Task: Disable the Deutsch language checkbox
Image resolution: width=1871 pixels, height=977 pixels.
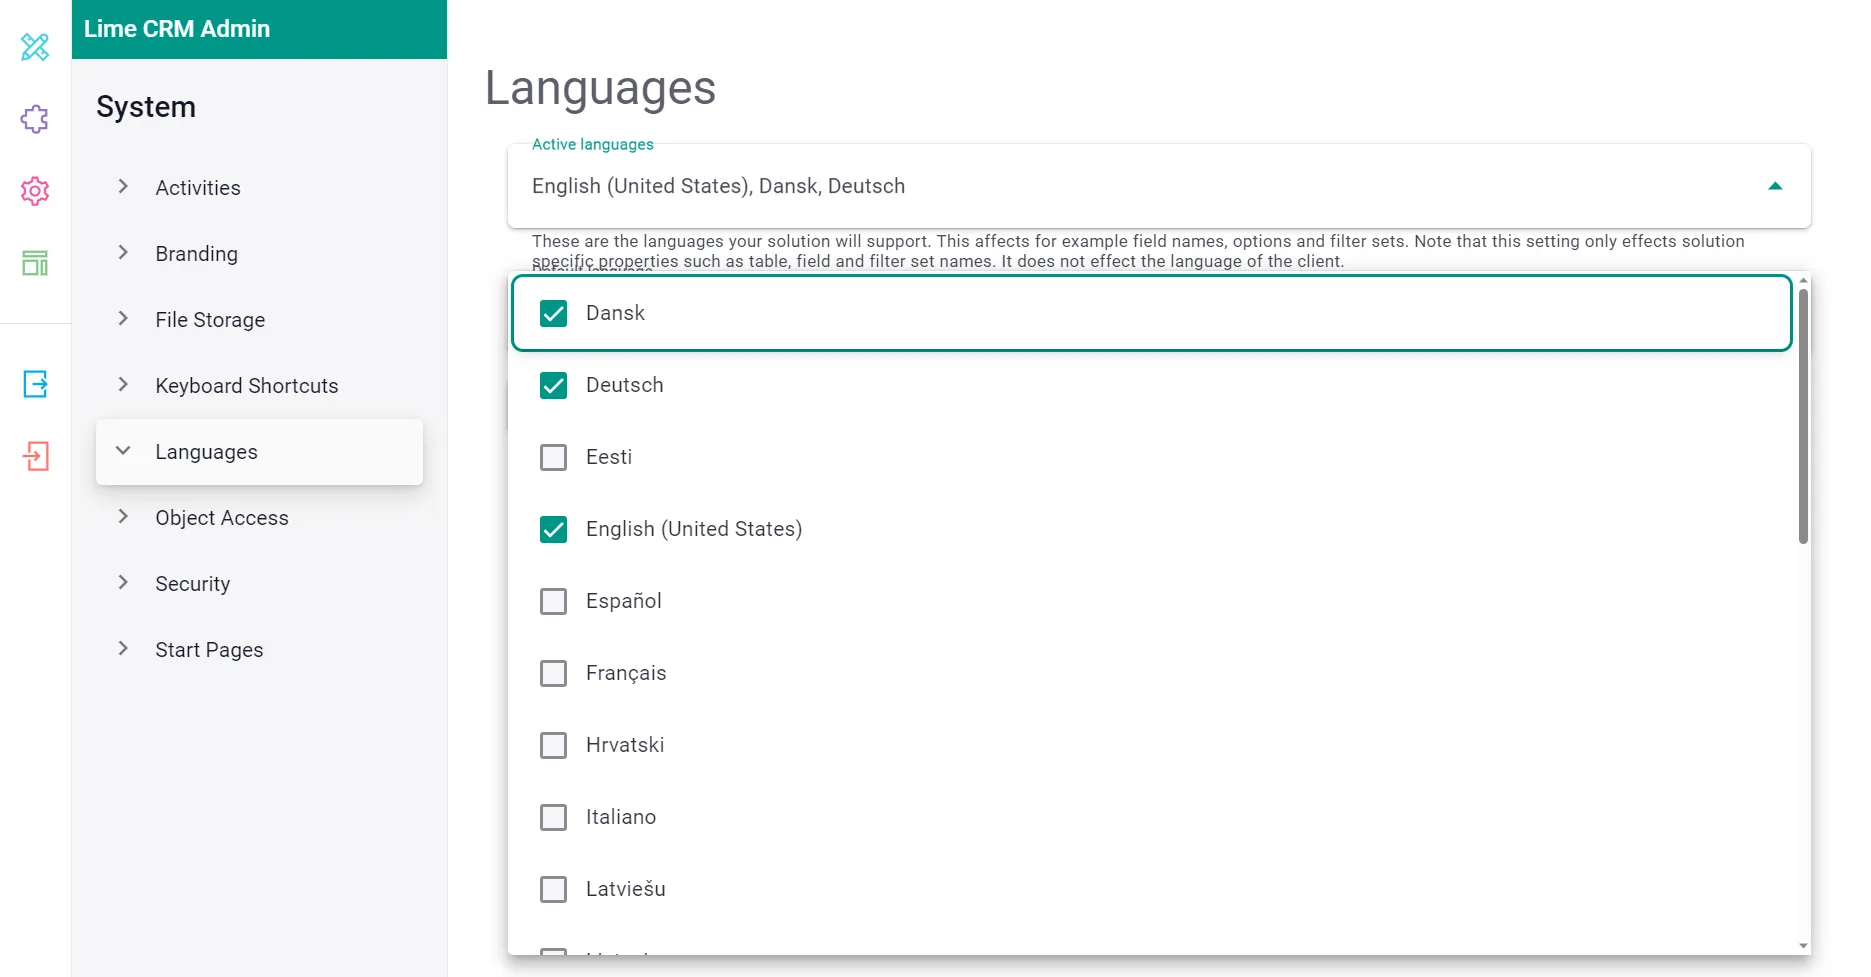Action: point(553,385)
